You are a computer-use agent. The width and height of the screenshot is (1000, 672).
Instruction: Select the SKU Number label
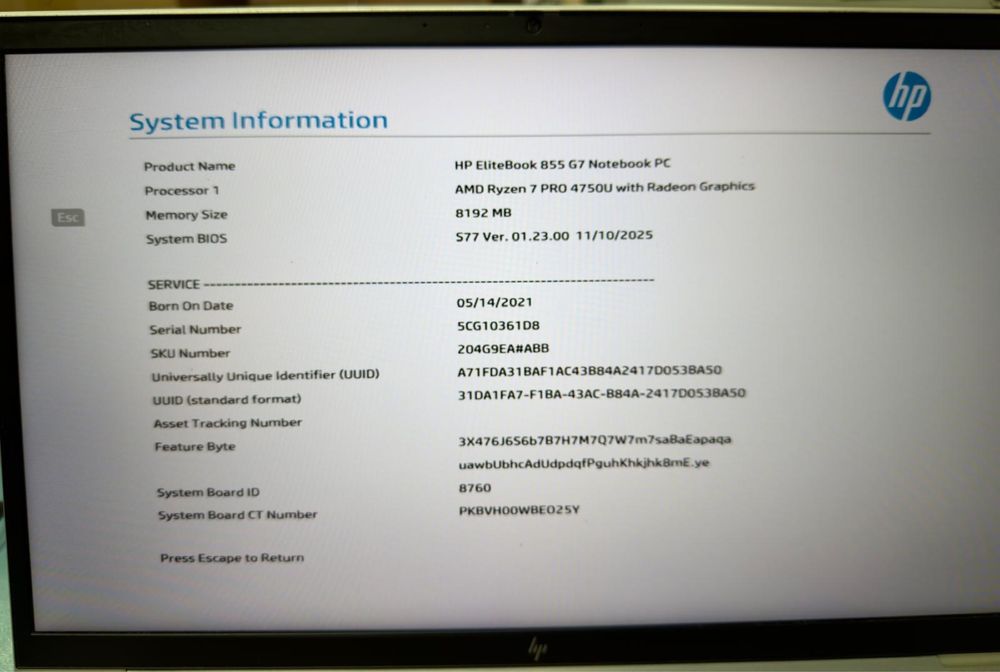190,353
